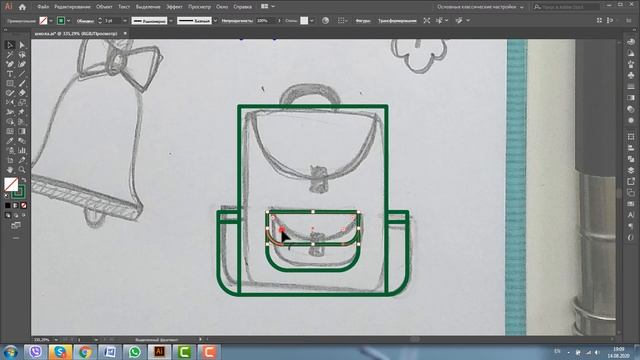Screen dimensions: 640x360
Task: Open the Эффект menu
Action: click(x=174, y=7)
